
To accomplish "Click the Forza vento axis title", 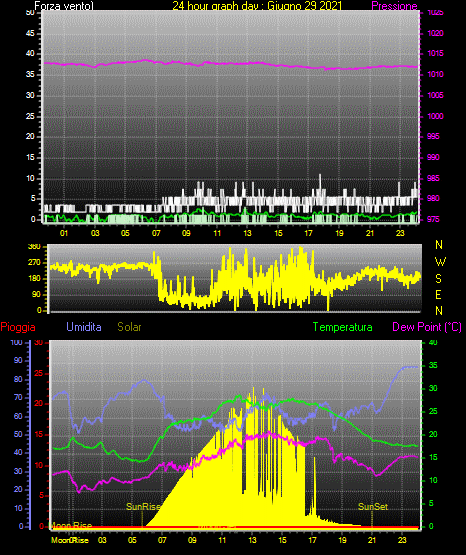I will 64,6.
